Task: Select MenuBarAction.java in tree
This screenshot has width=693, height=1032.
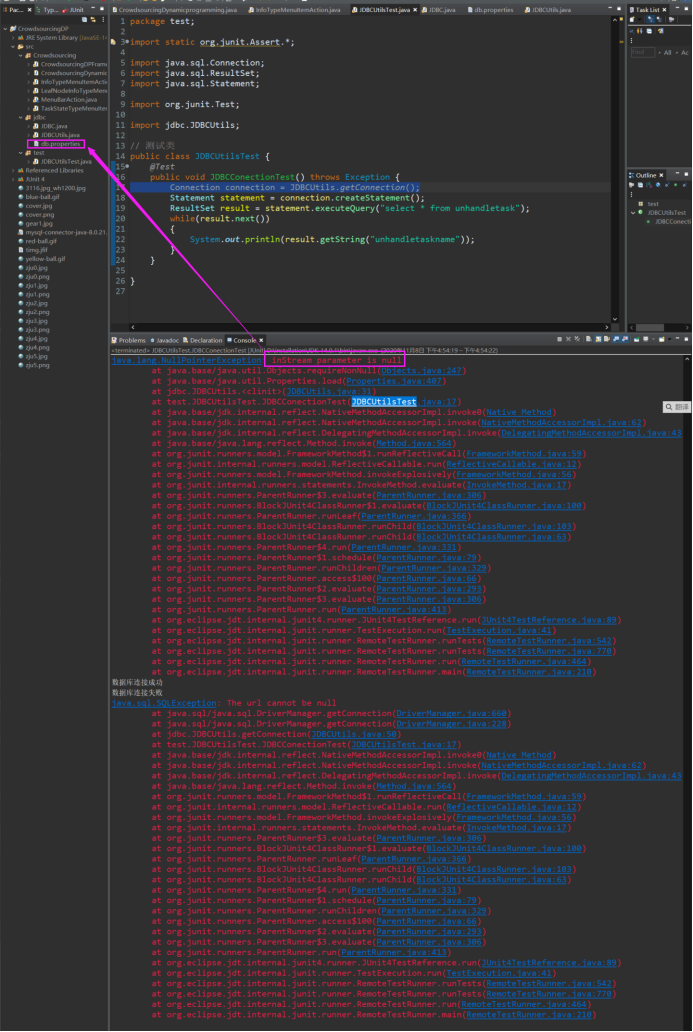Action: 66,99
